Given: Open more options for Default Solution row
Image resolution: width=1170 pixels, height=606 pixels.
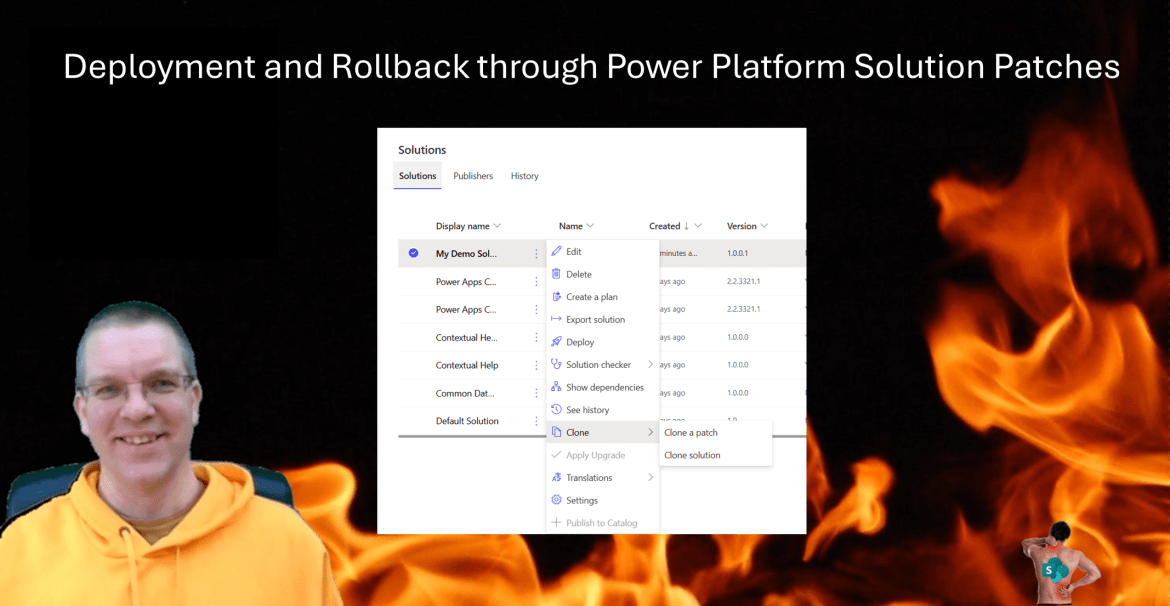Looking at the screenshot, I should 536,421.
